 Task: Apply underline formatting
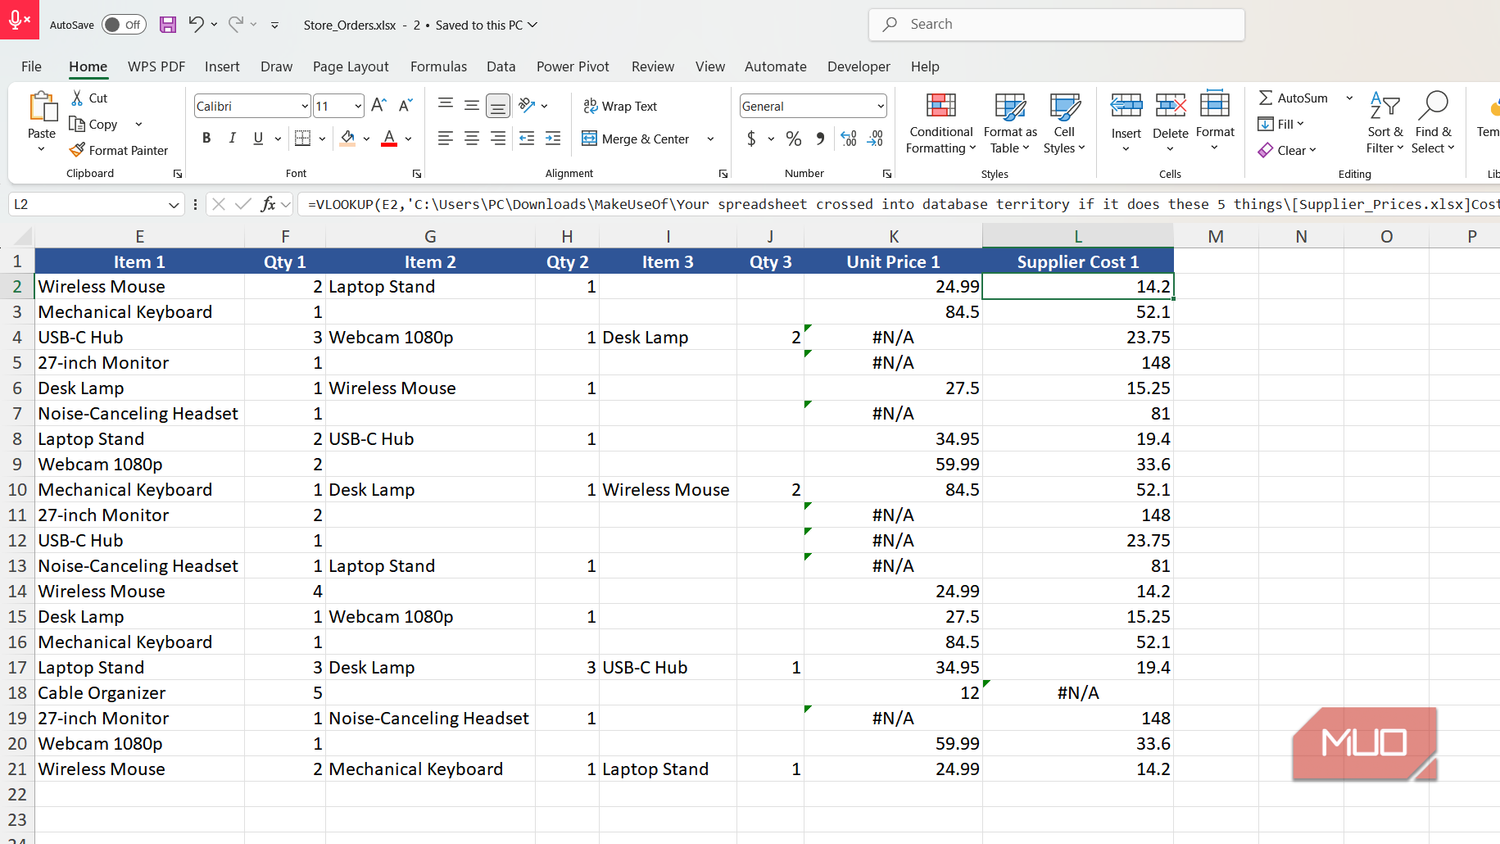258,138
